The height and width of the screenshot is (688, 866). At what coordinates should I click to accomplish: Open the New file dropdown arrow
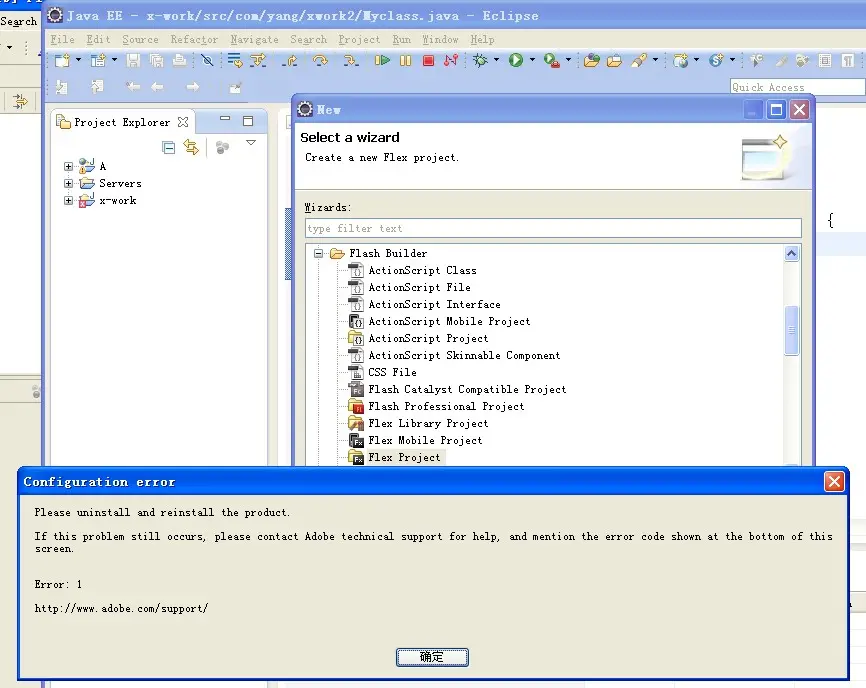coord(78,60)
